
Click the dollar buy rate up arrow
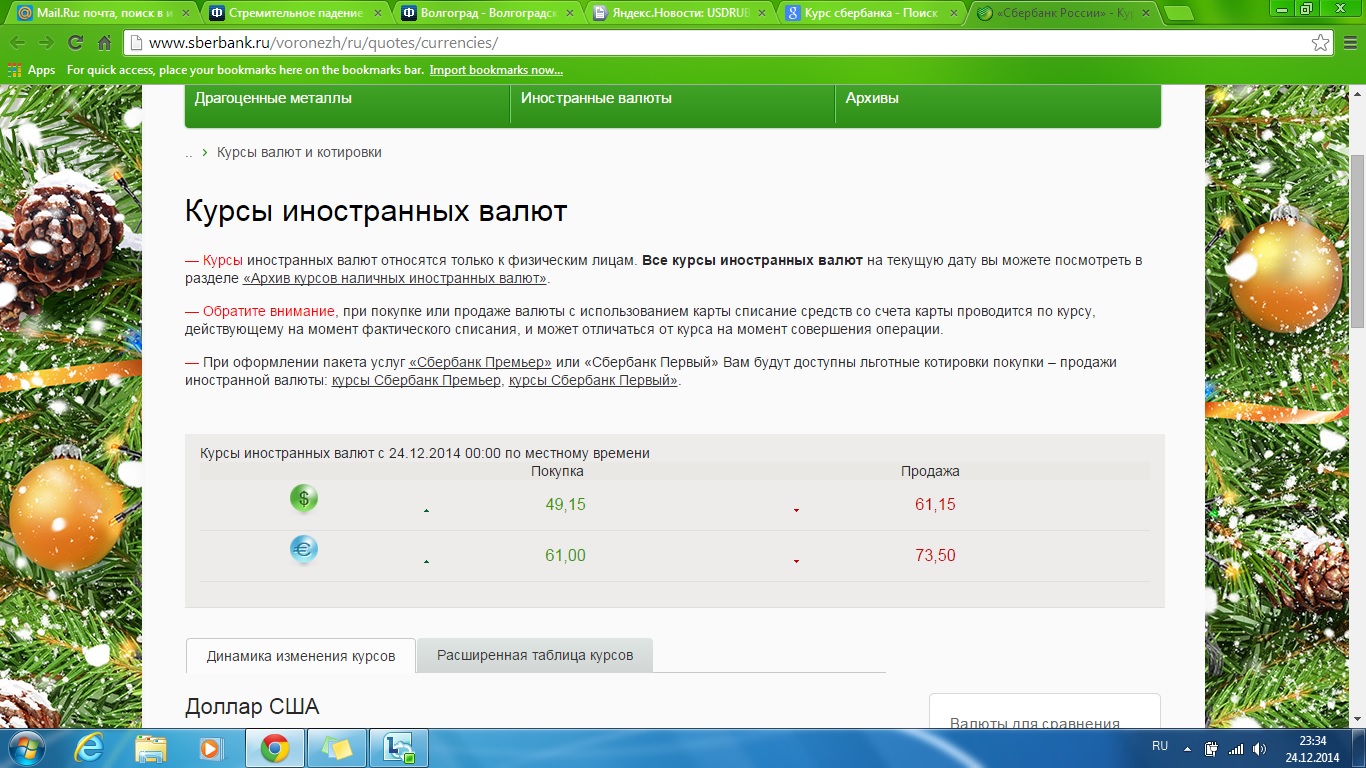[427, 510]
